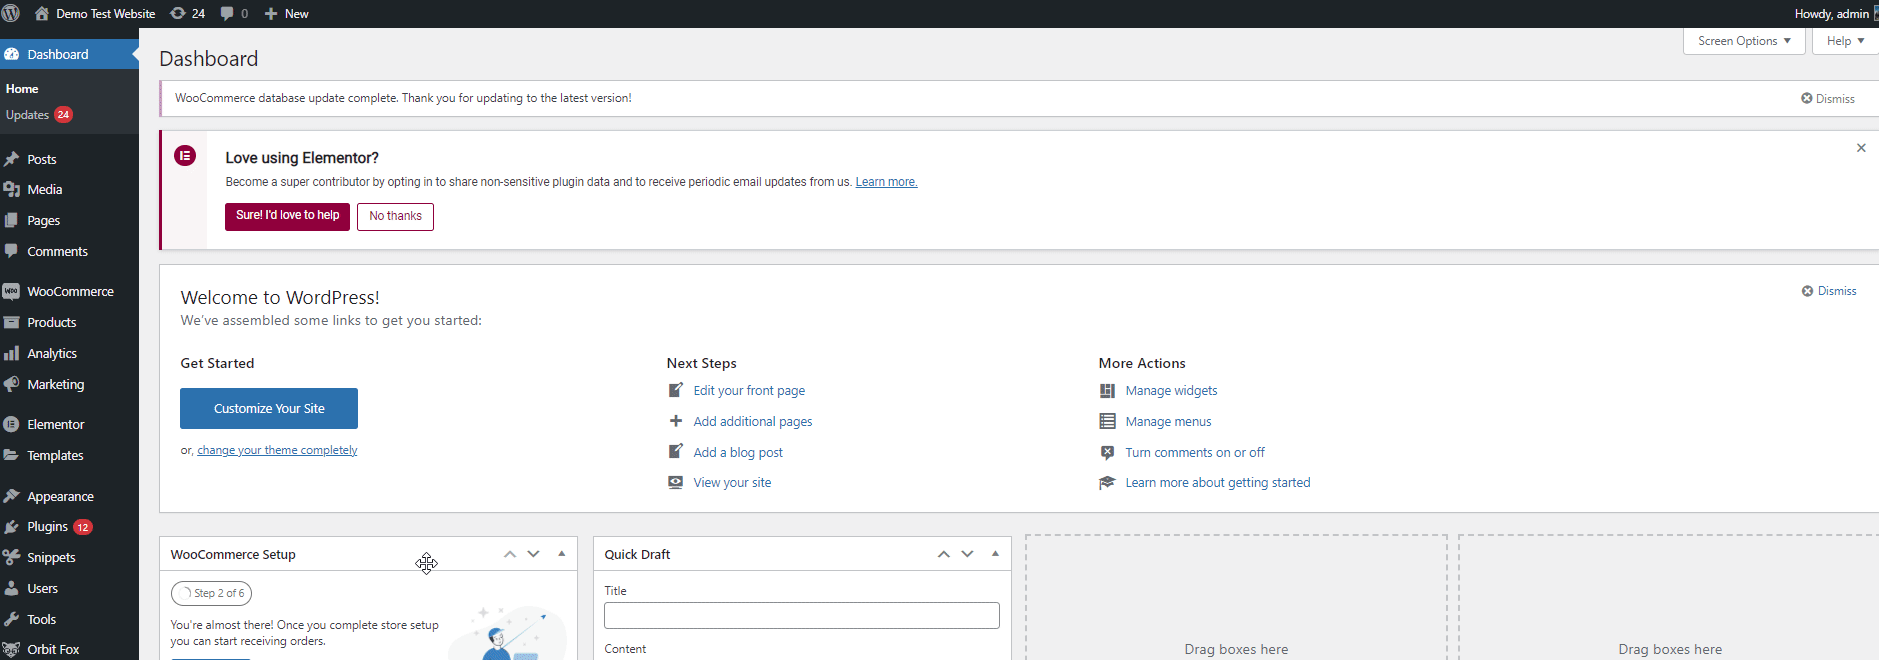
Task: Open Screen Options dropdown
Action: click(x=1744, y=41)
